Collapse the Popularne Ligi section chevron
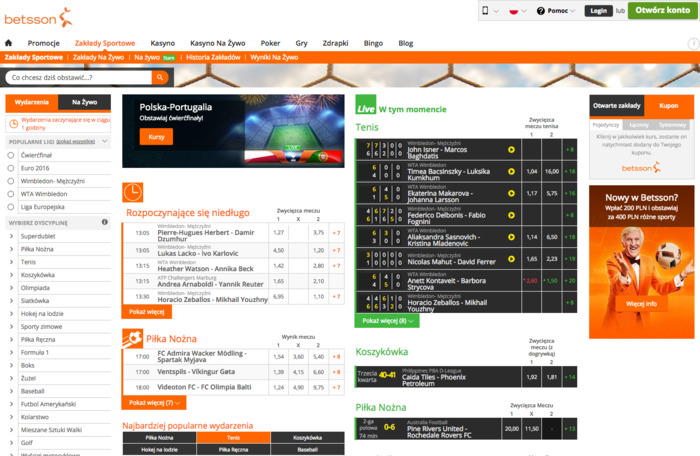700x456 pixels. pos(105,142)
